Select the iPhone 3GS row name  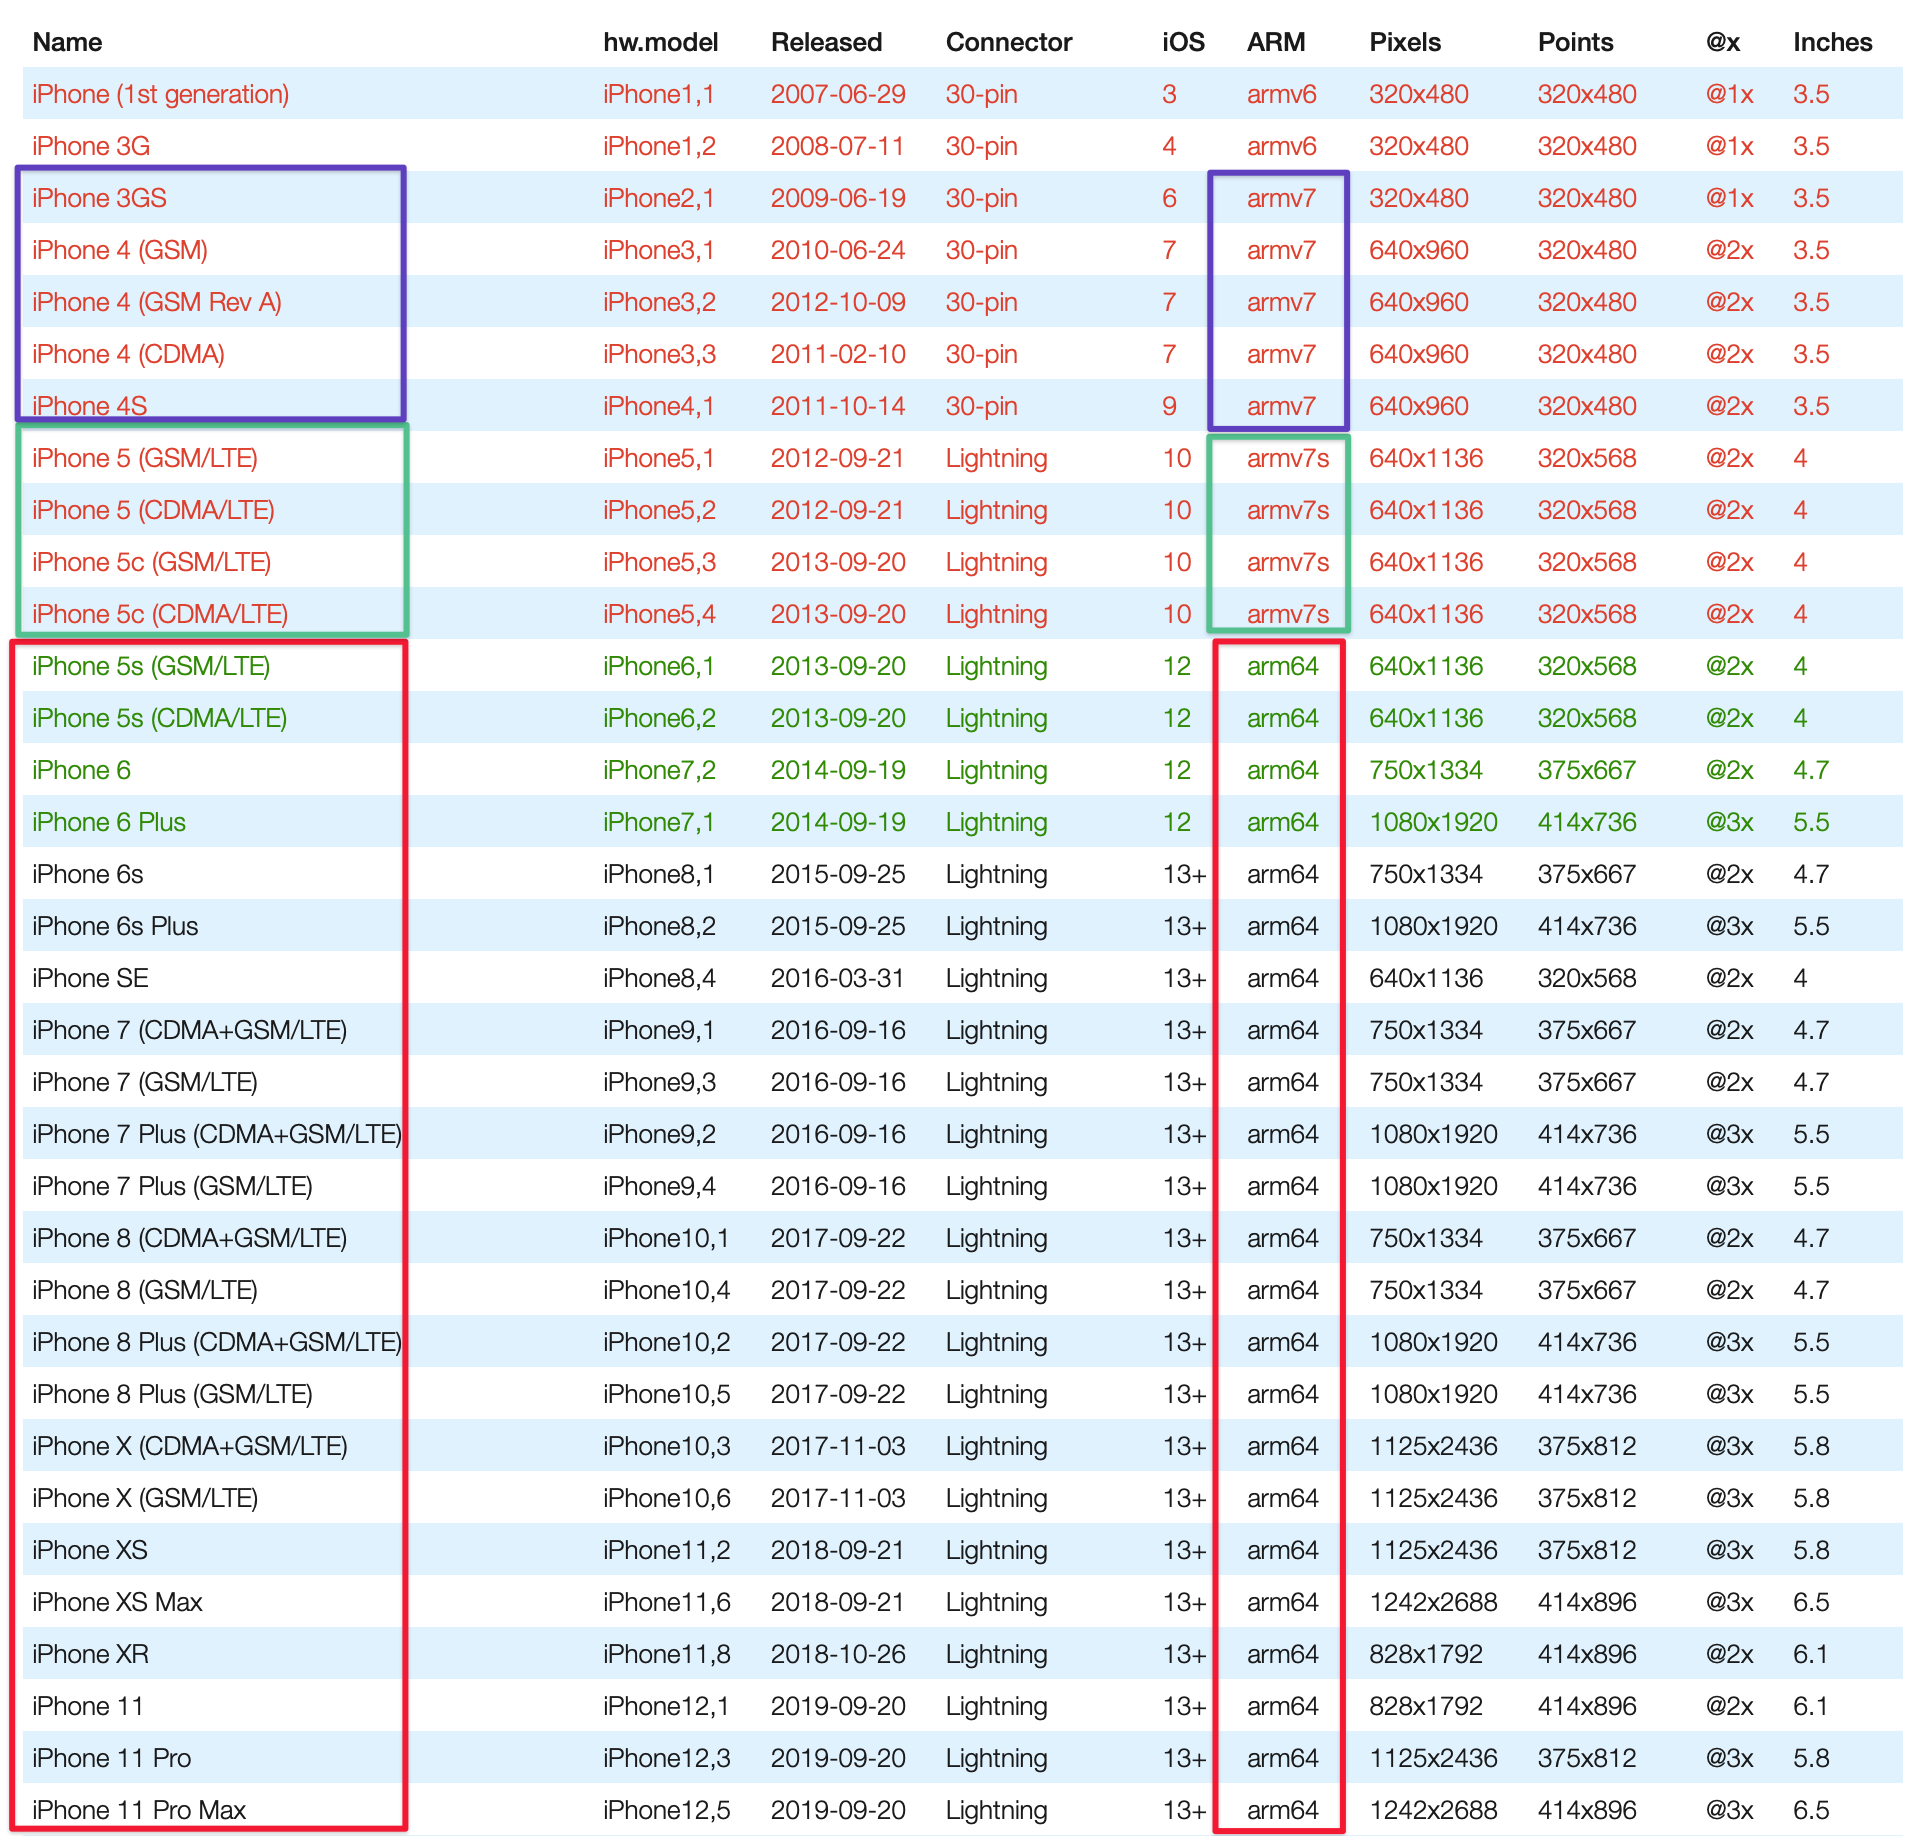(99, 198)
